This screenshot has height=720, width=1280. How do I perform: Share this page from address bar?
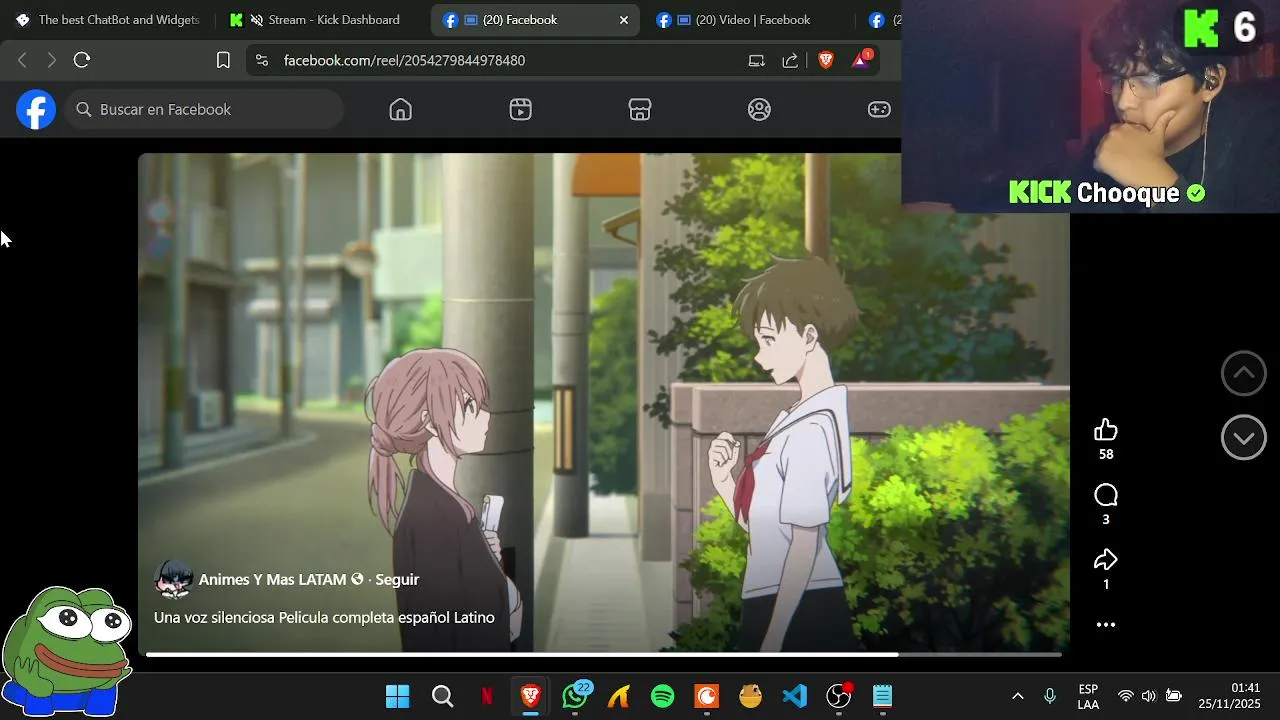click(790, 60)
